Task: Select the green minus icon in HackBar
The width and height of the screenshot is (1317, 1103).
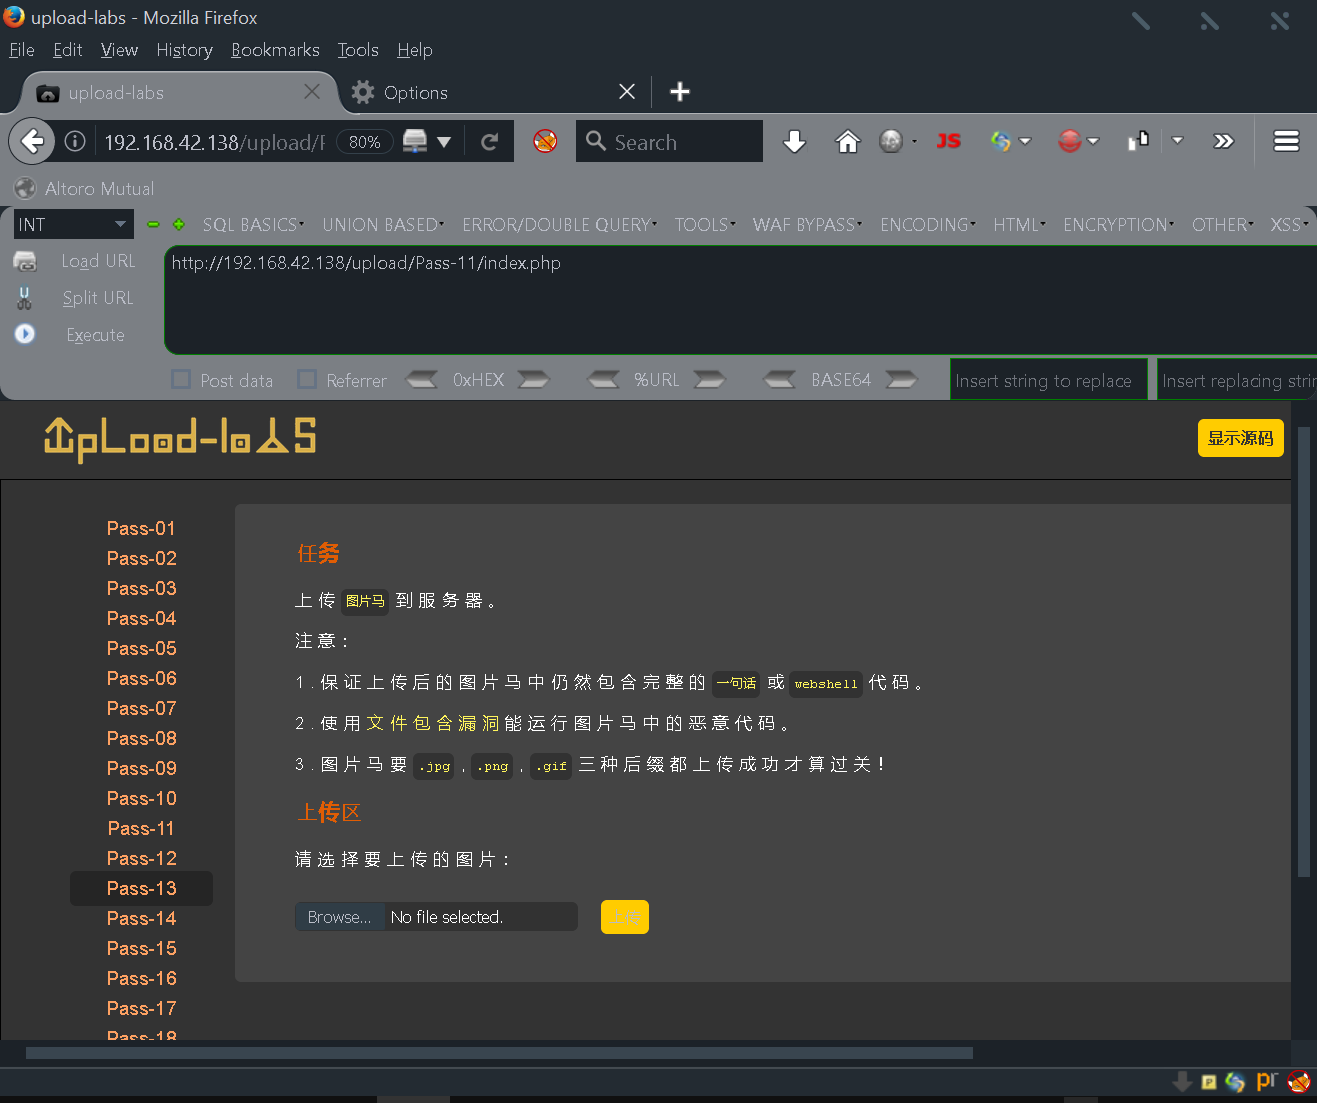Action: [x=153, y=225]
